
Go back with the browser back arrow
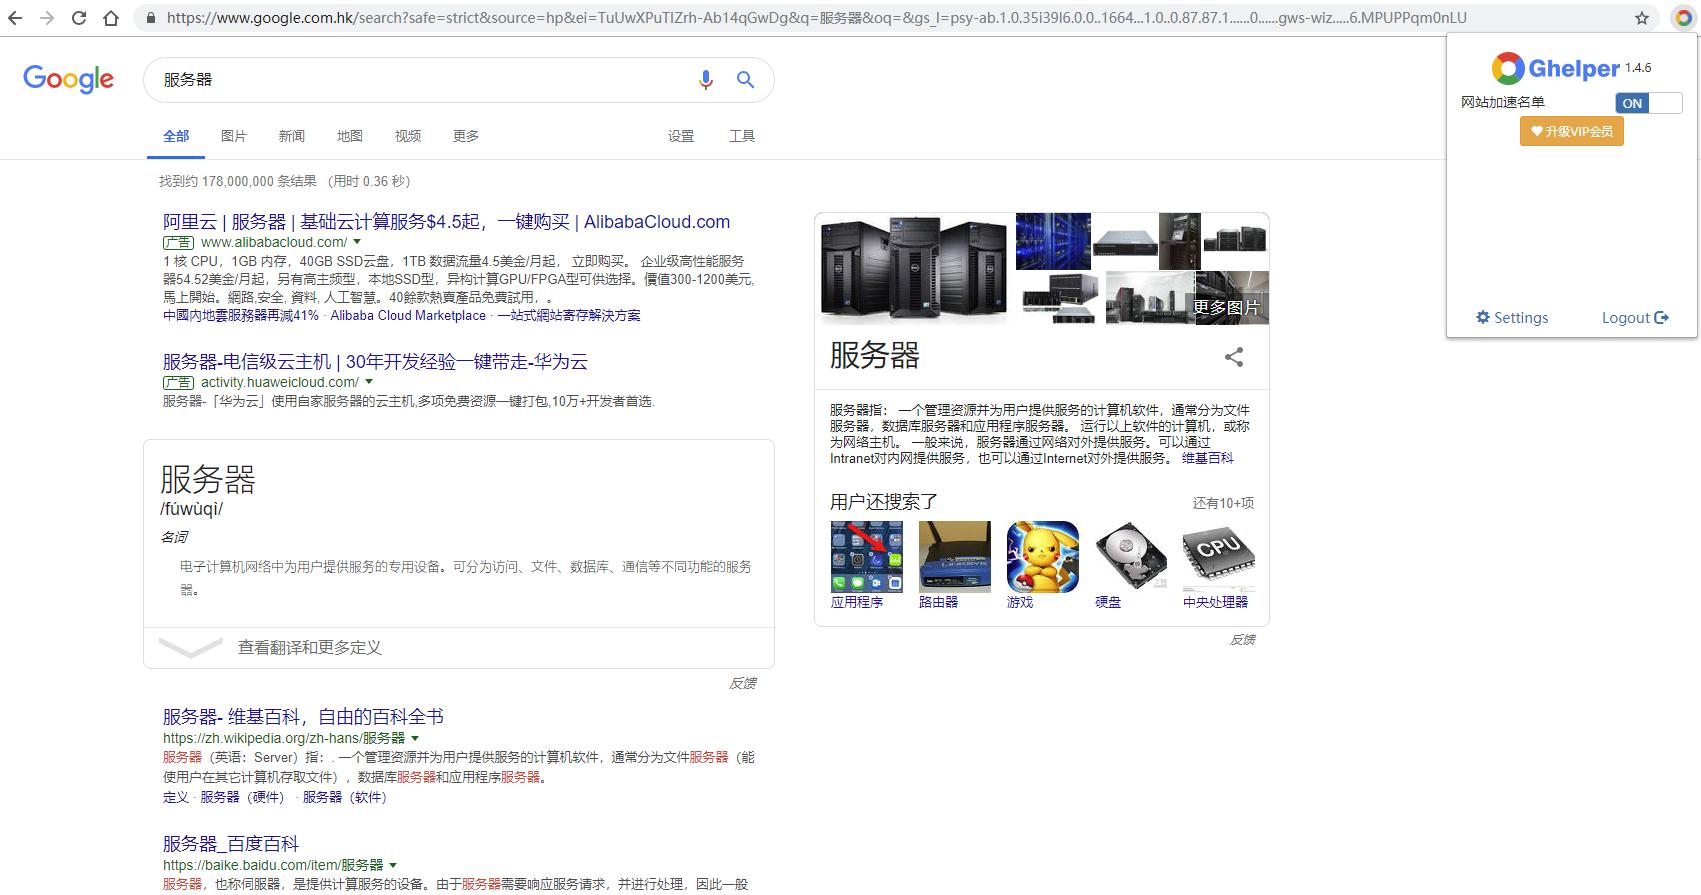tap(15, 18)
